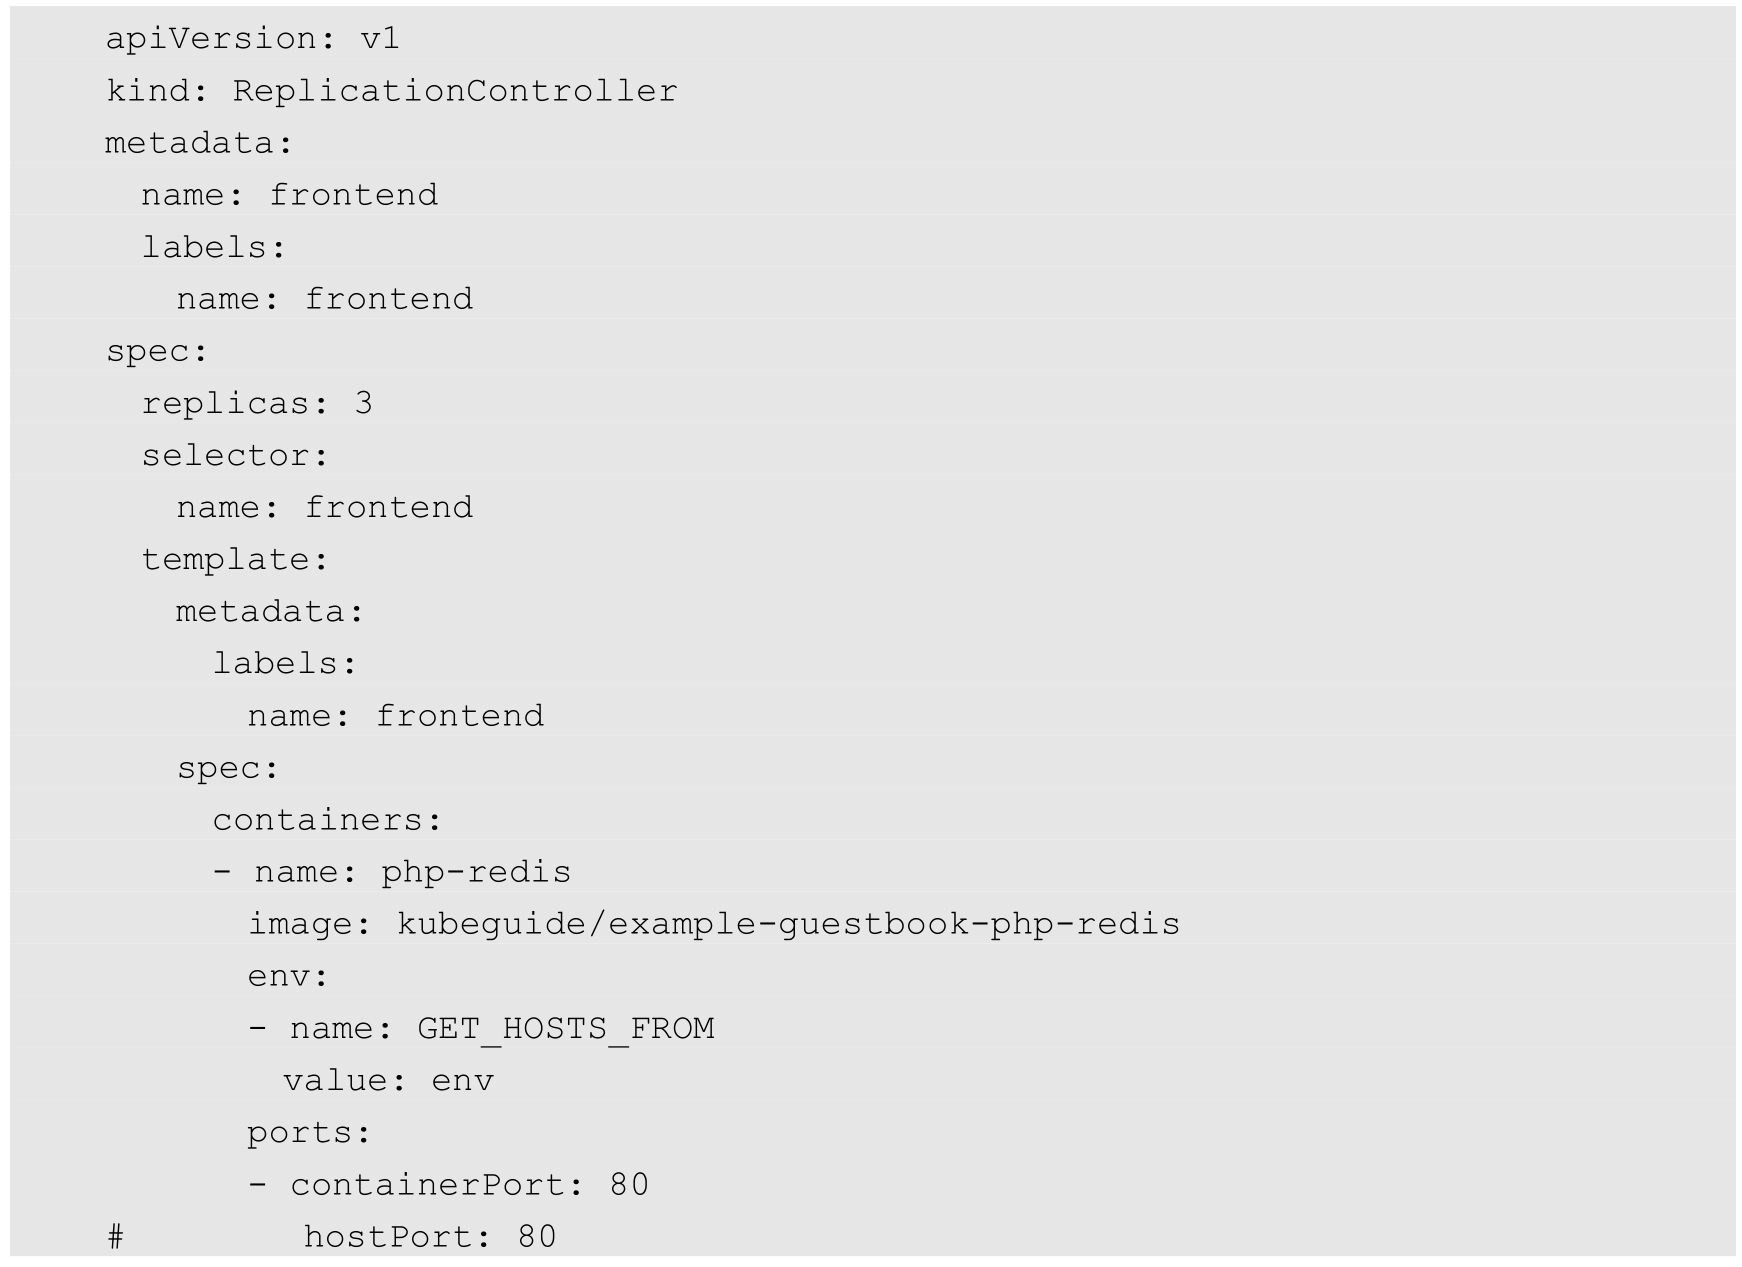The width and height of the screenshot is (1742, 1267).
Task: Click the template key
Action: [233, 559]
